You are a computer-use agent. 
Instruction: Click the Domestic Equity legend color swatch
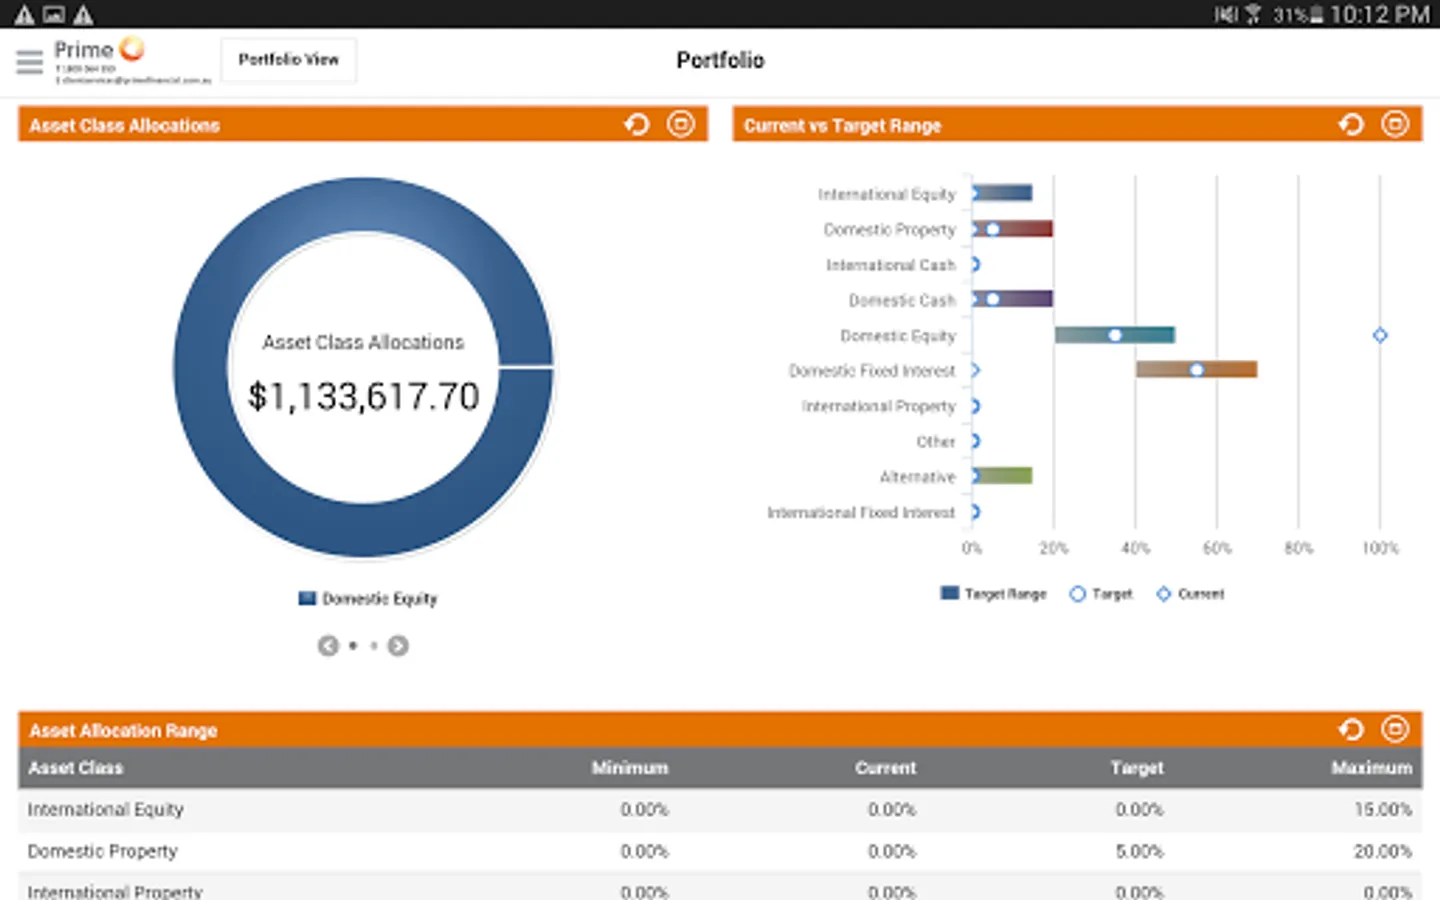pyautogui.click(x=307, y=598)
